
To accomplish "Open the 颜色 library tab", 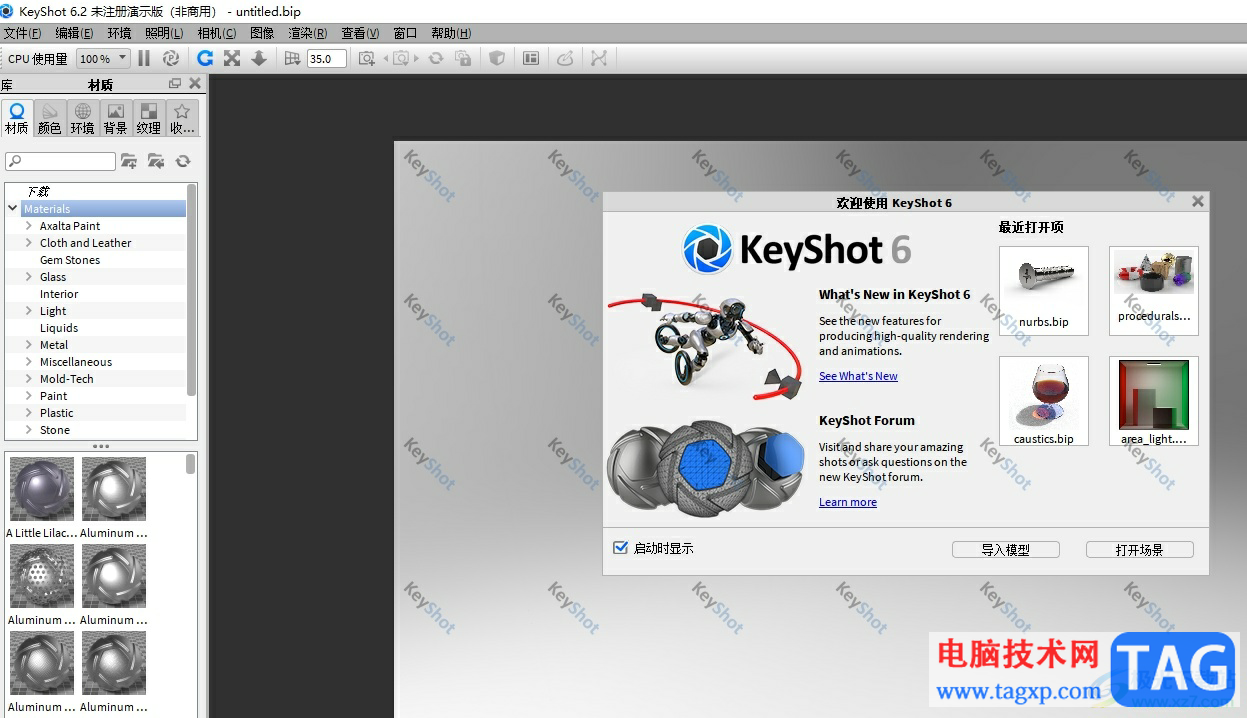I will 50,118.
